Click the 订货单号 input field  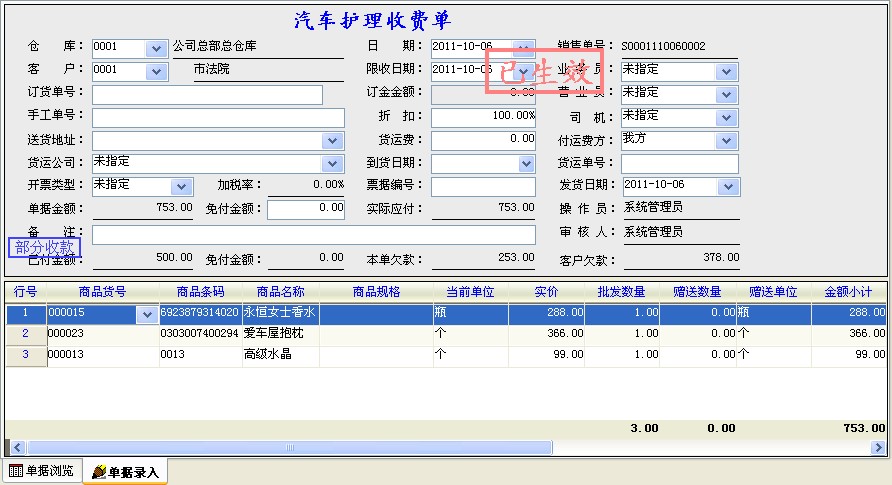[x=207, y=94]
